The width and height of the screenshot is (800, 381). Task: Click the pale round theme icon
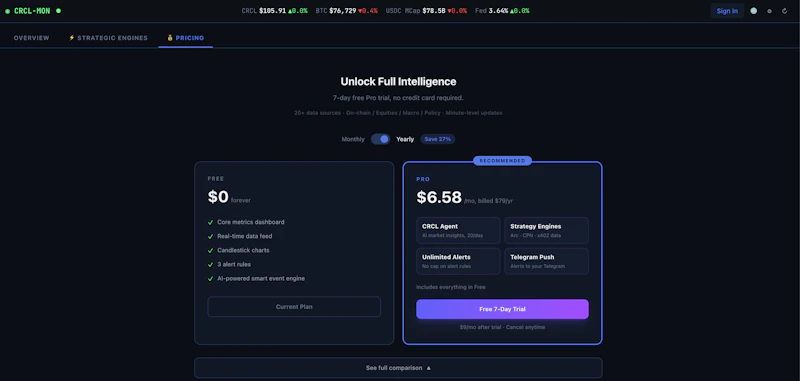click(x=754, y=11)
